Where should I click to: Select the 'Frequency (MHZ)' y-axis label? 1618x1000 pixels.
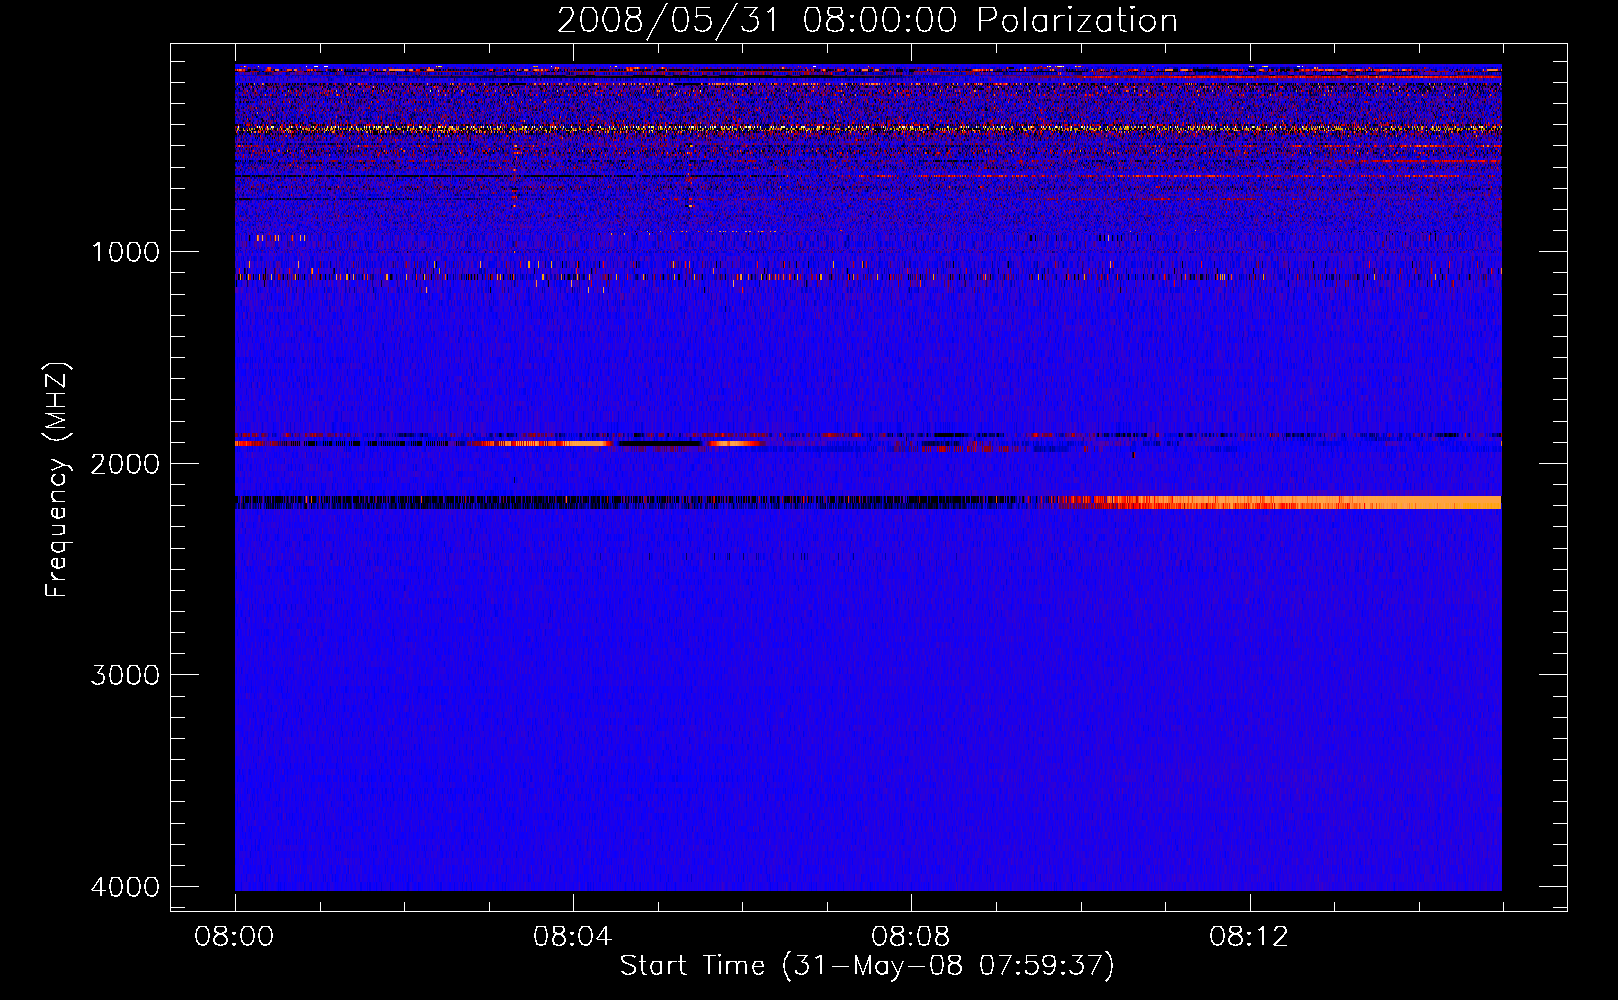tap(57, 480)
